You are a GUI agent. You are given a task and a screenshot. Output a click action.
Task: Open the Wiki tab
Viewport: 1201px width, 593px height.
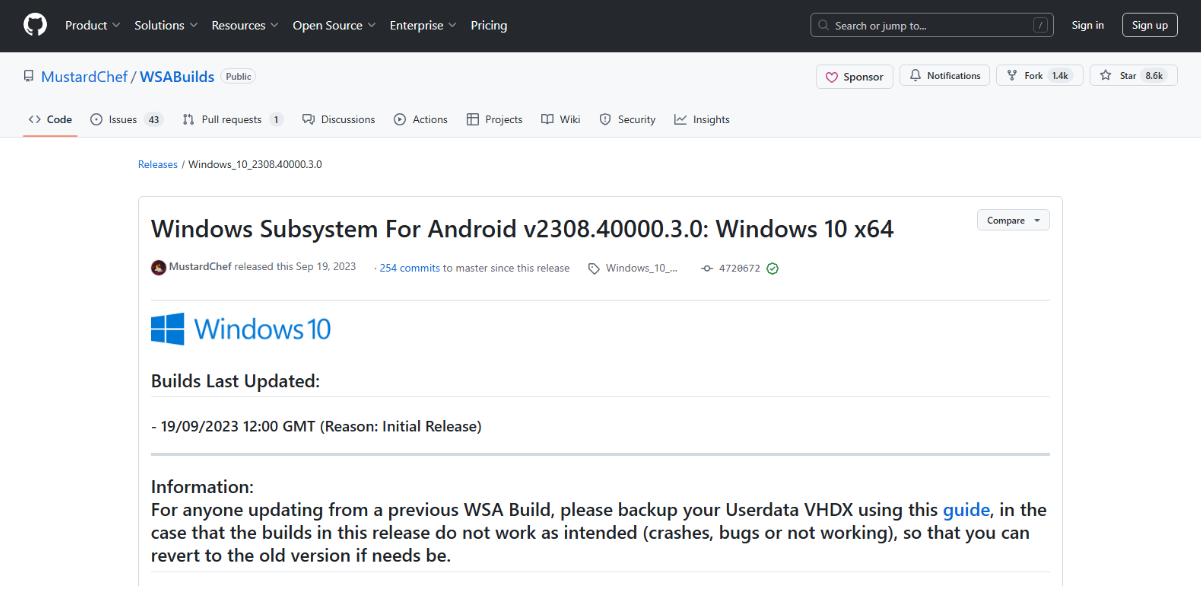point(561,119)
